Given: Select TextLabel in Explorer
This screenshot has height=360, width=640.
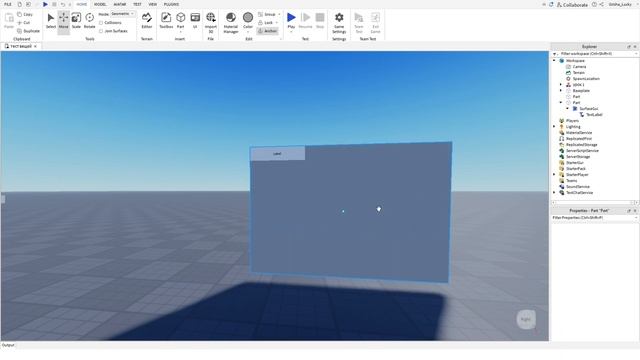Looking at the screenshot, I should 594,115.
